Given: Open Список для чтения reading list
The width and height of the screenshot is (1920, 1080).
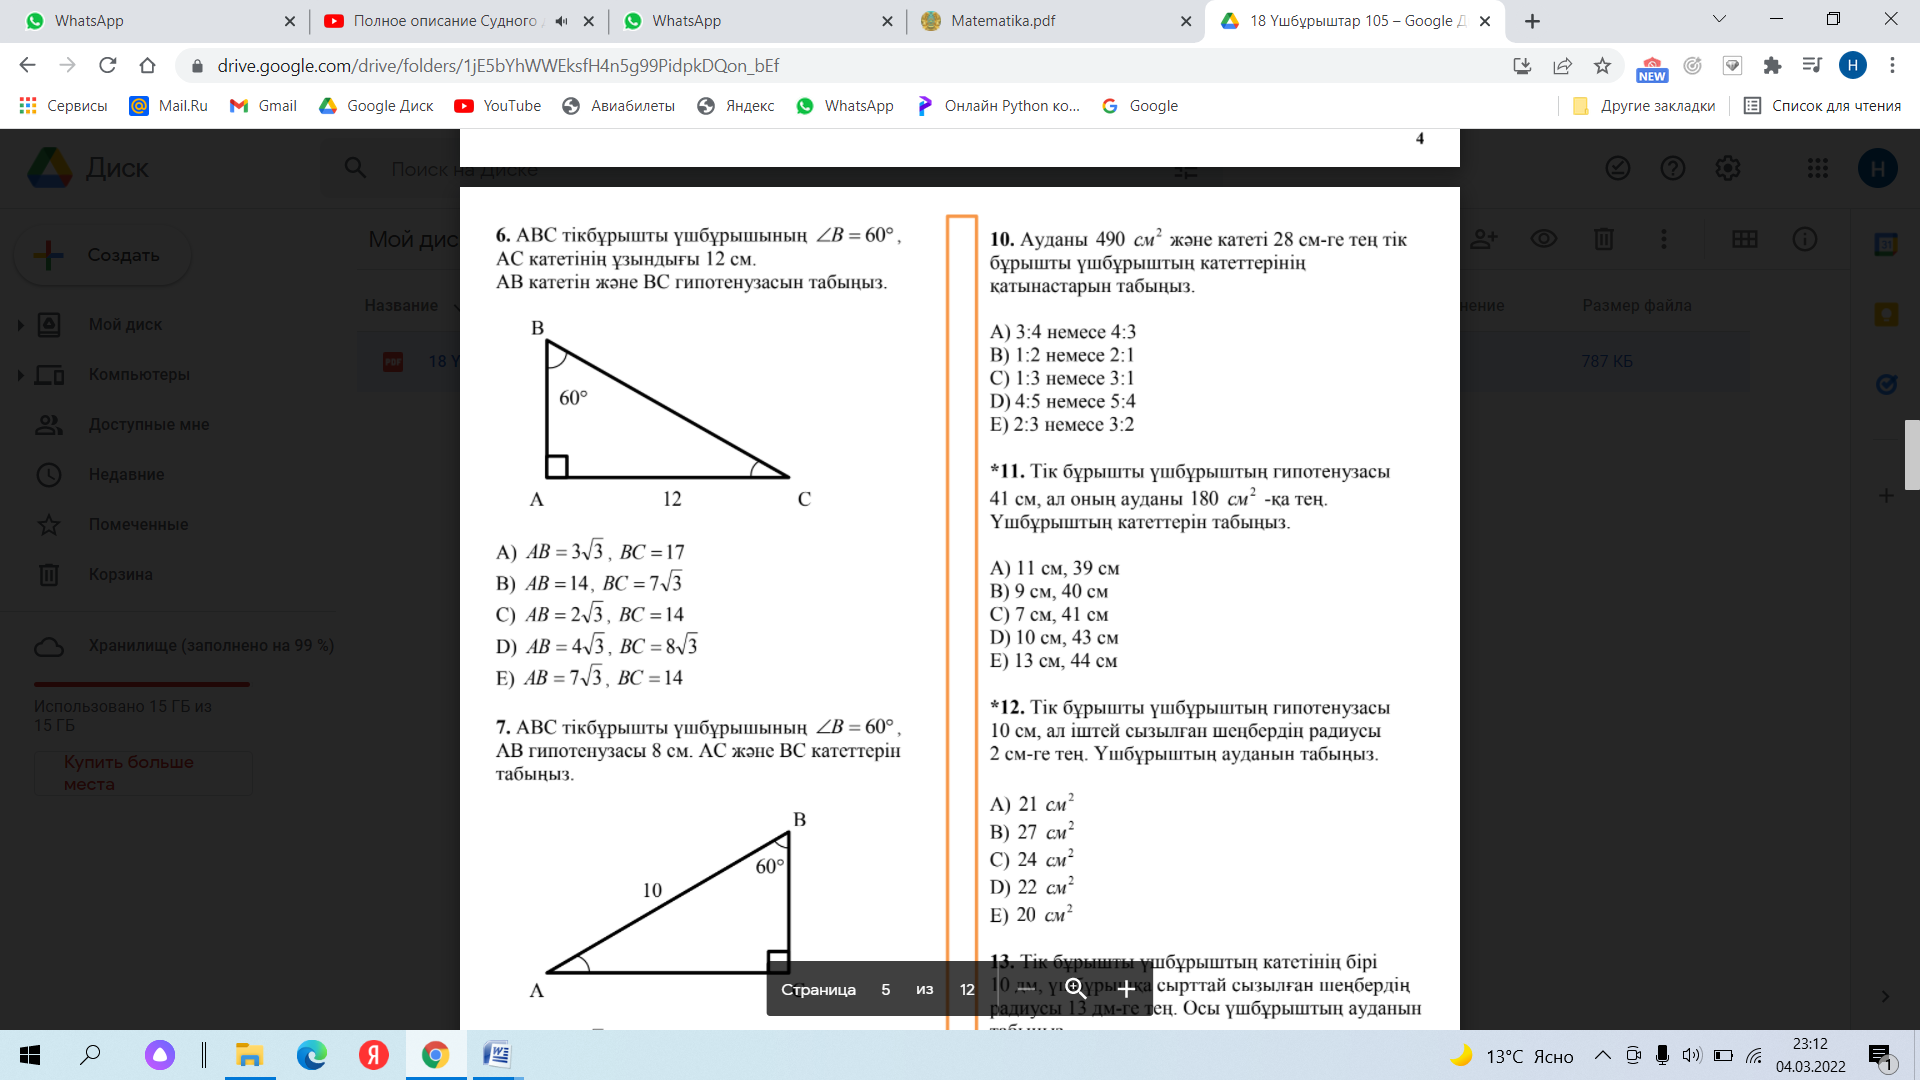Looking at the screenshot, I should click(1822, 106).
